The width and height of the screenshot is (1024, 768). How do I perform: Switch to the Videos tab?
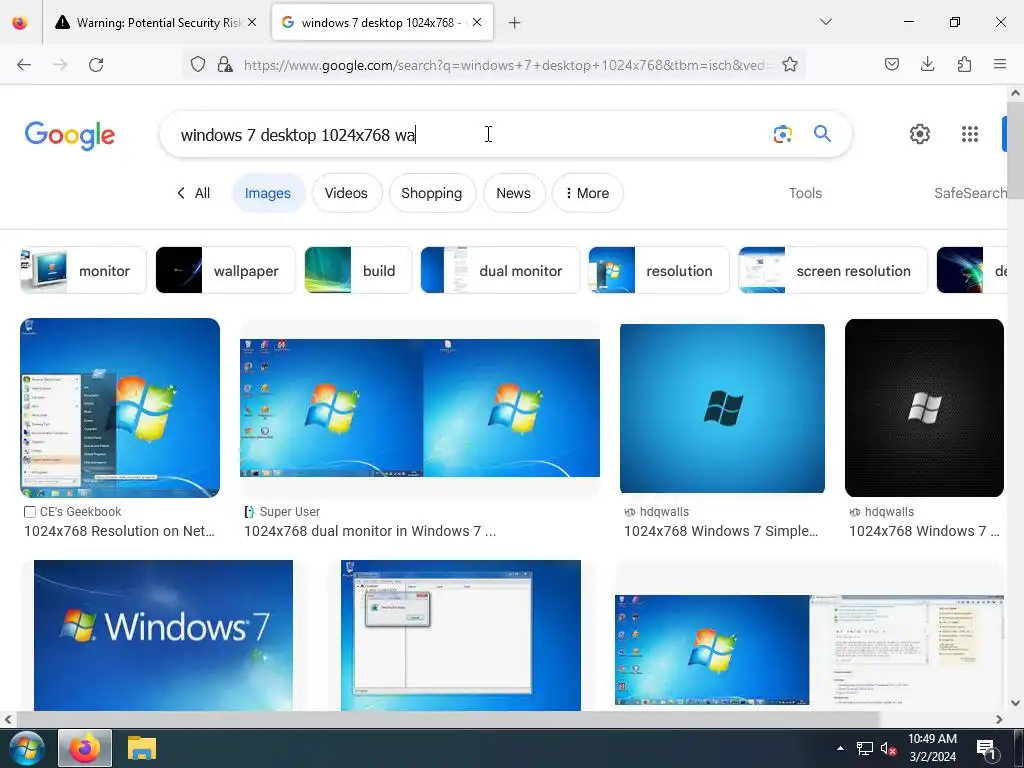[346, 193]
